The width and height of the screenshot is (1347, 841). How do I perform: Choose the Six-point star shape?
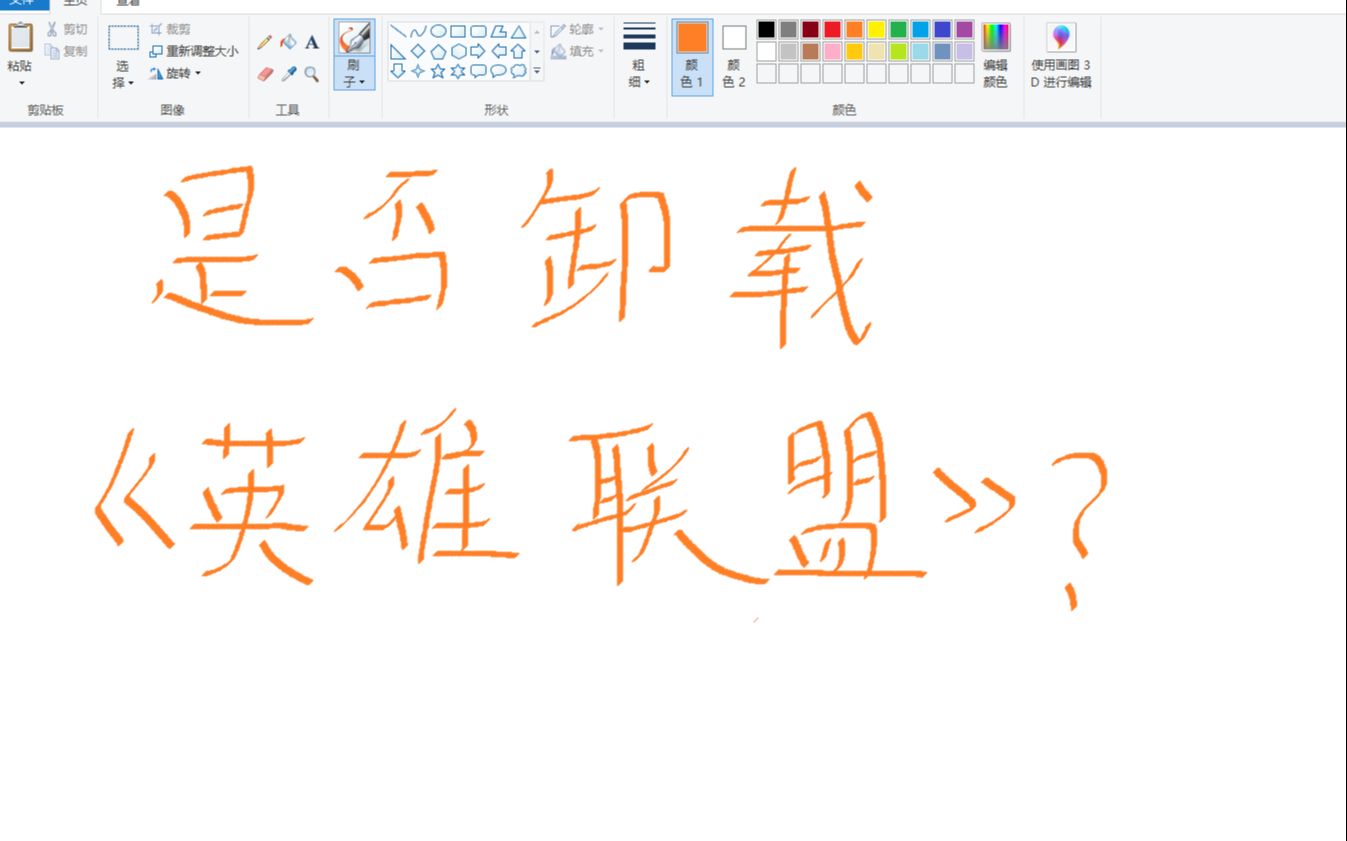458,71
